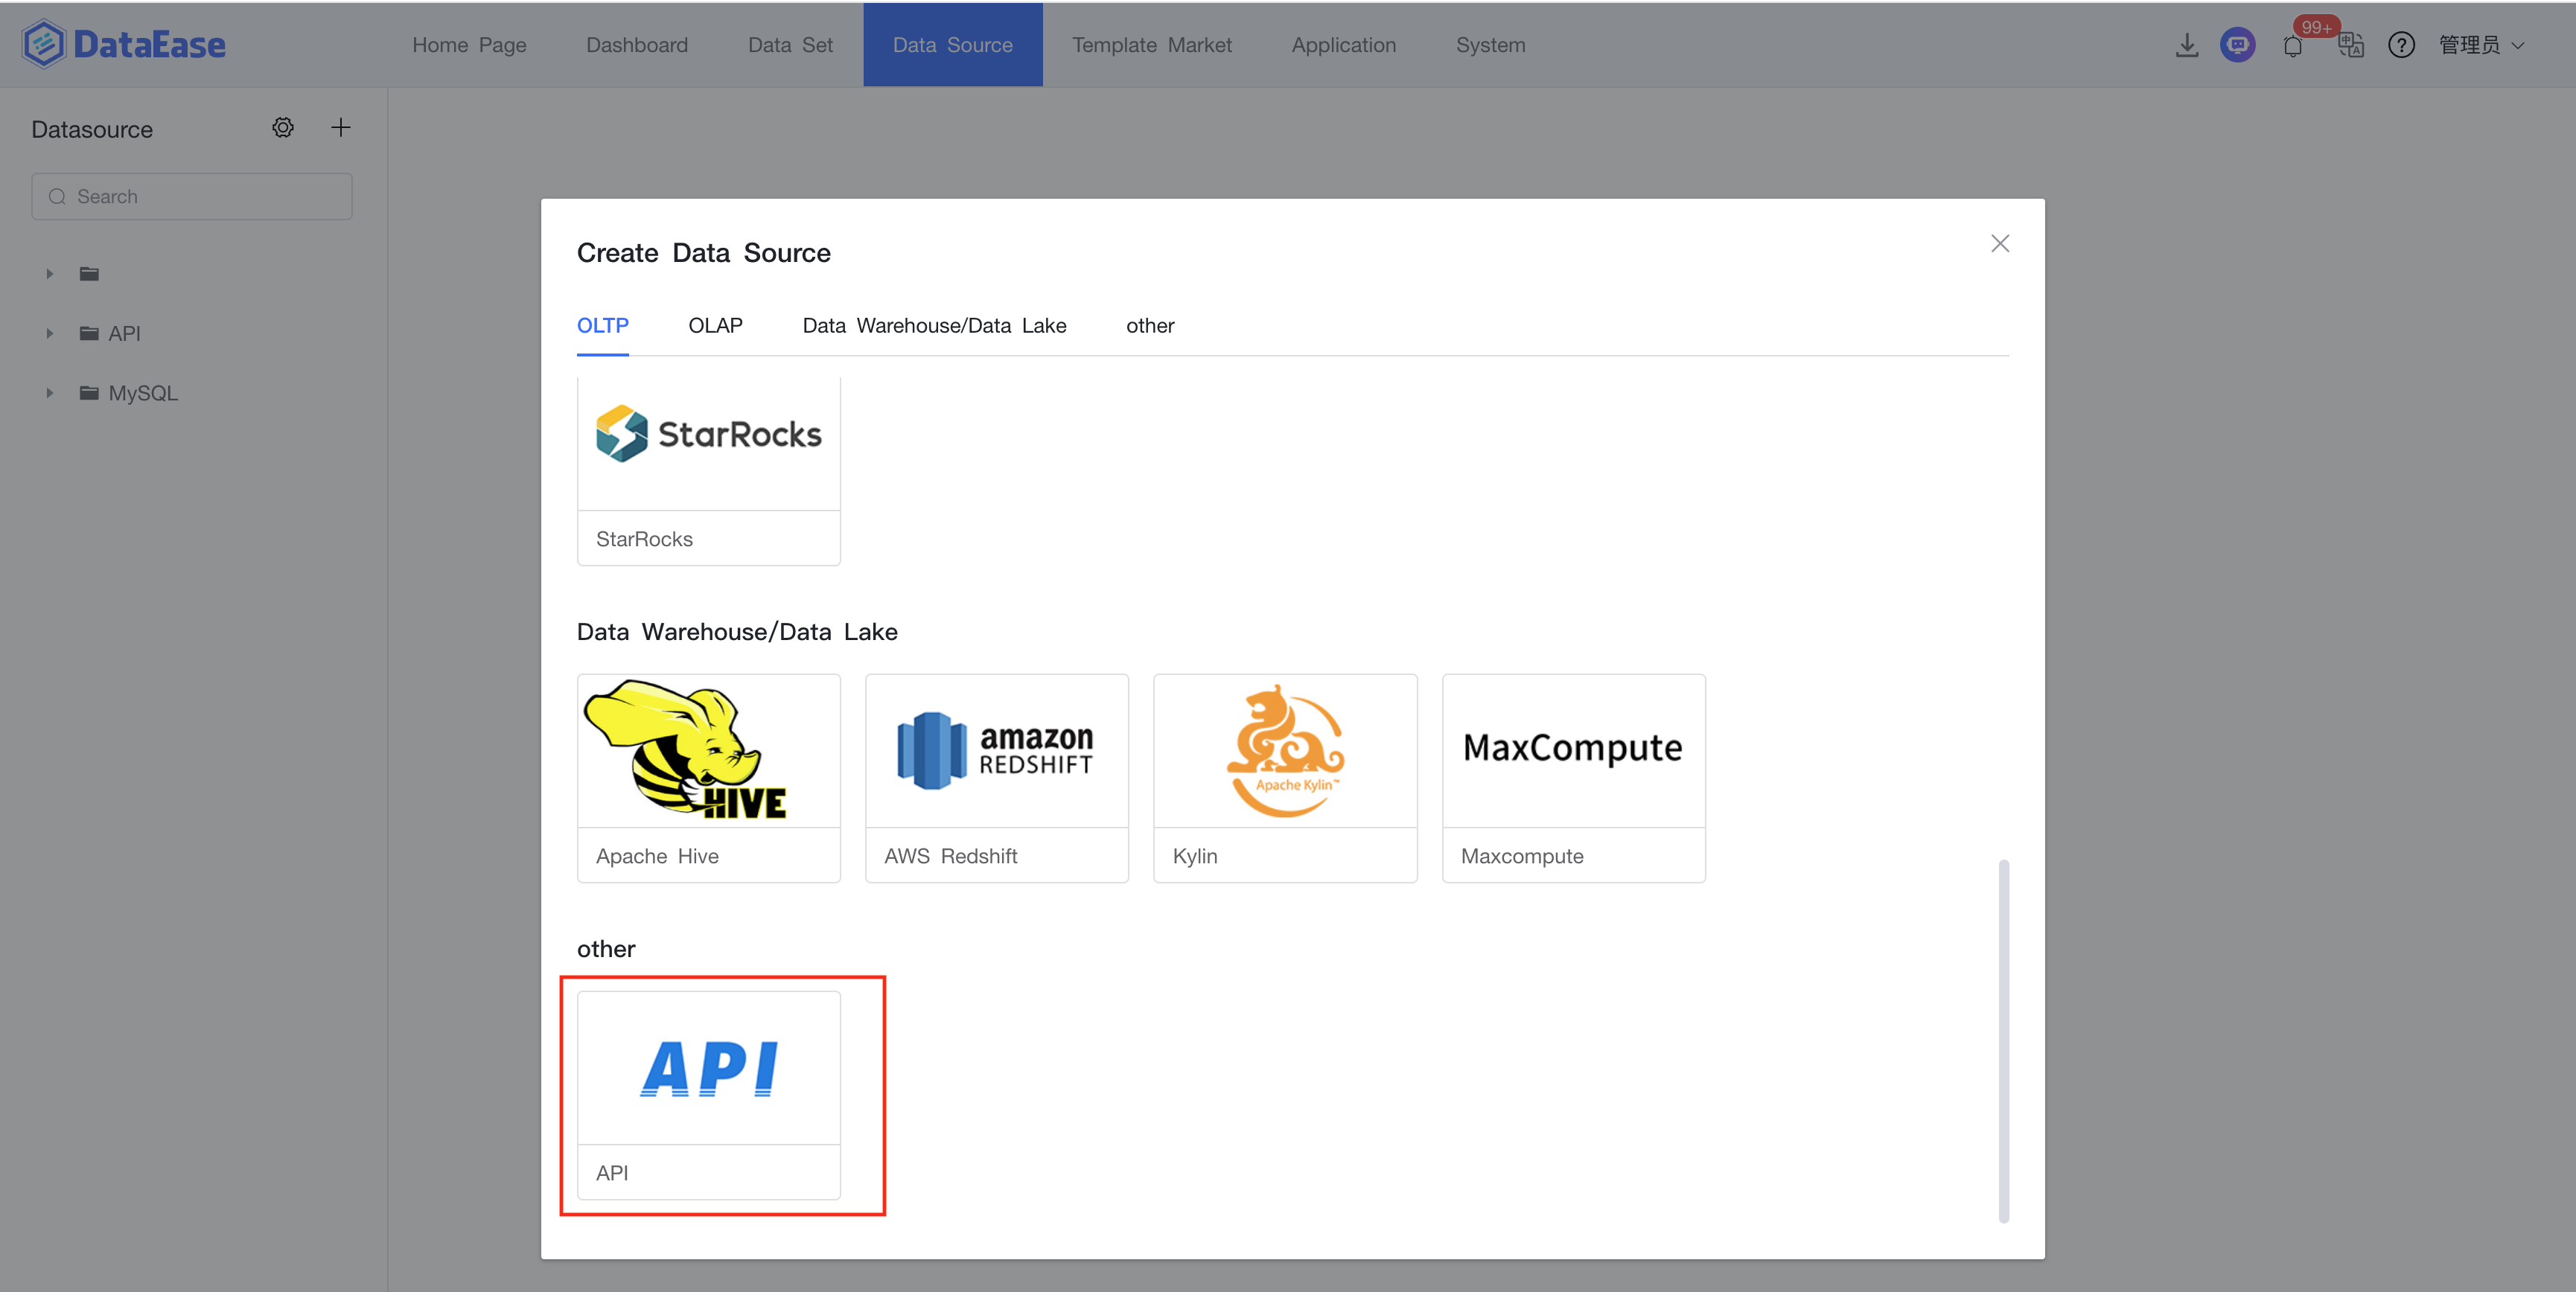Click the purple chat assistant icon
Image resolution: width=2576 pixels, height=1292 pixels.
click(x=2237, y=45)
